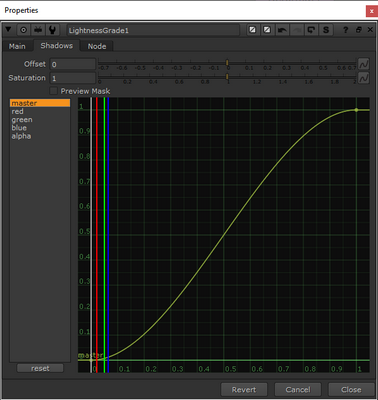Screen dimensions: 378x400
Task: Click the revert knobs icon next to S
Action: (x=311, y=30)
